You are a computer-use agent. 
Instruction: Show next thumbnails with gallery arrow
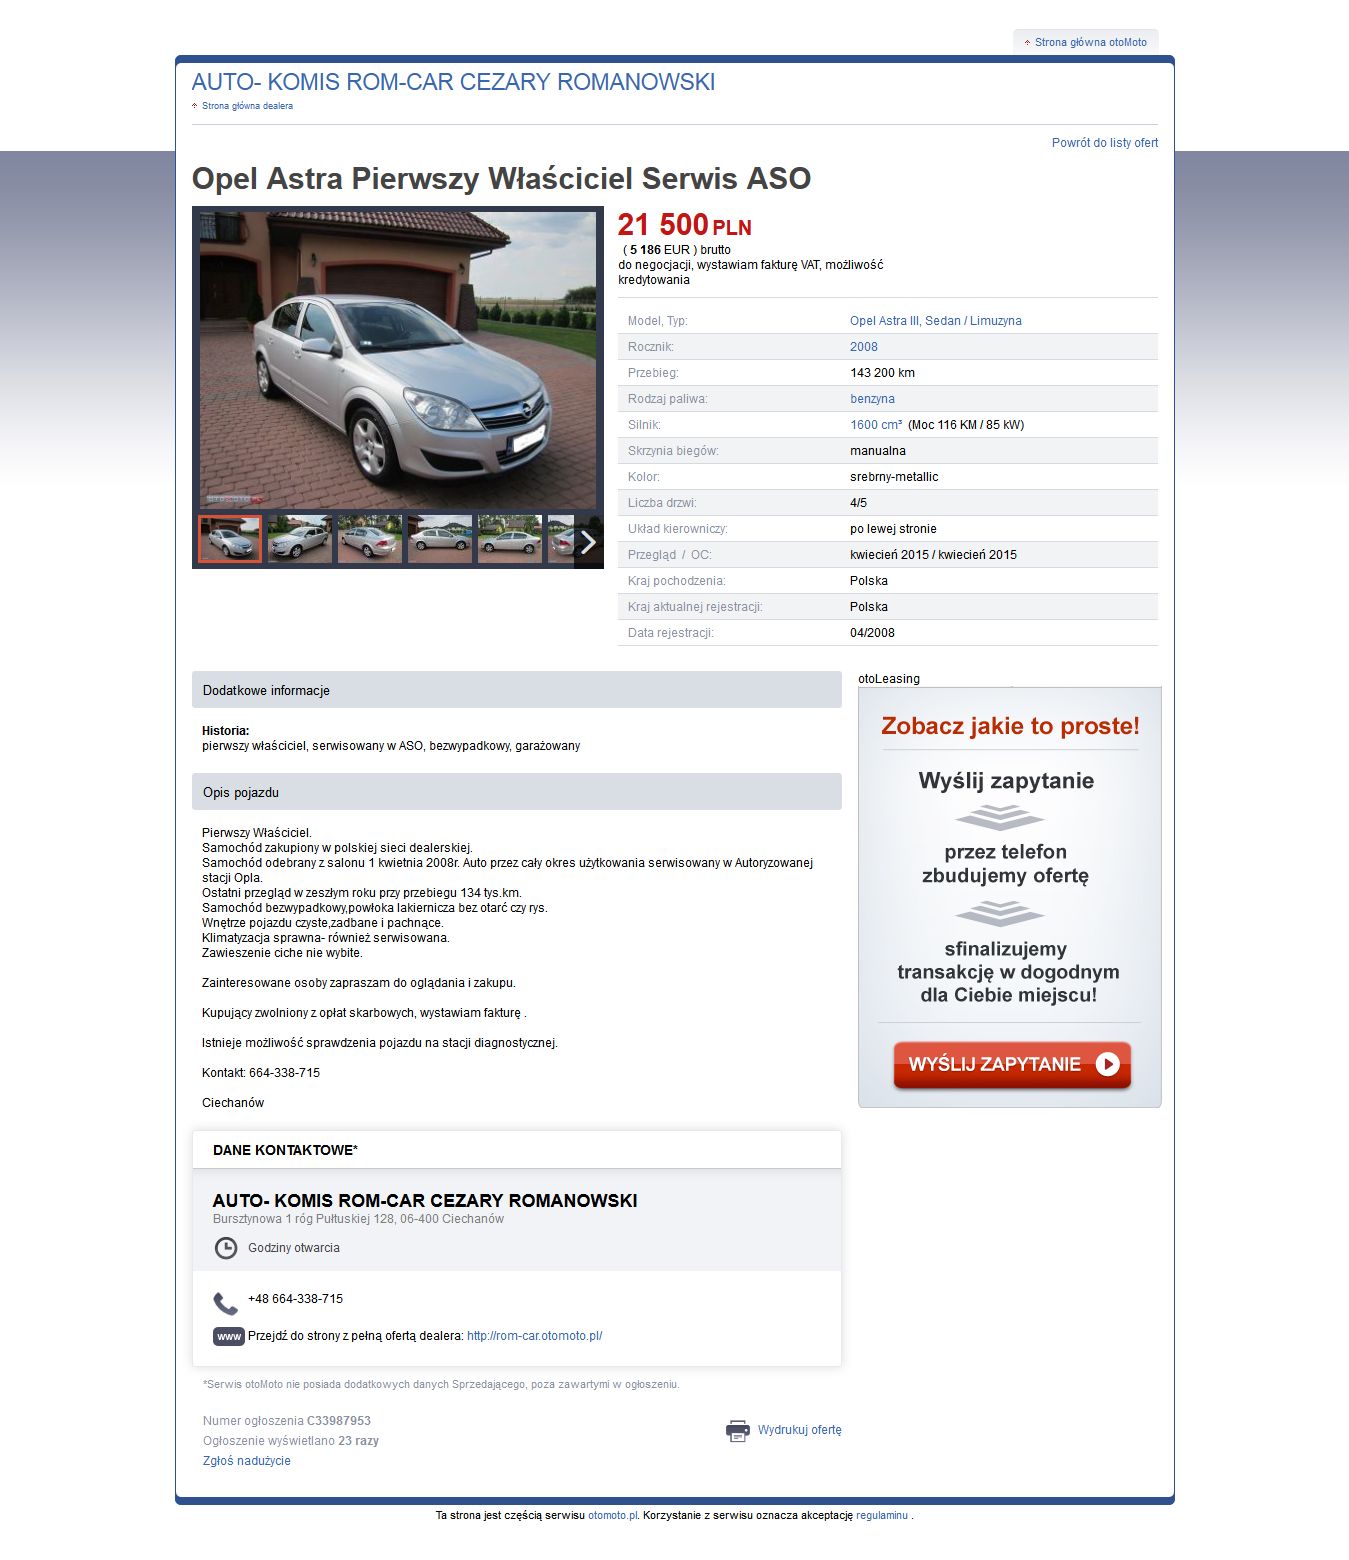click(x=588, y=542)
